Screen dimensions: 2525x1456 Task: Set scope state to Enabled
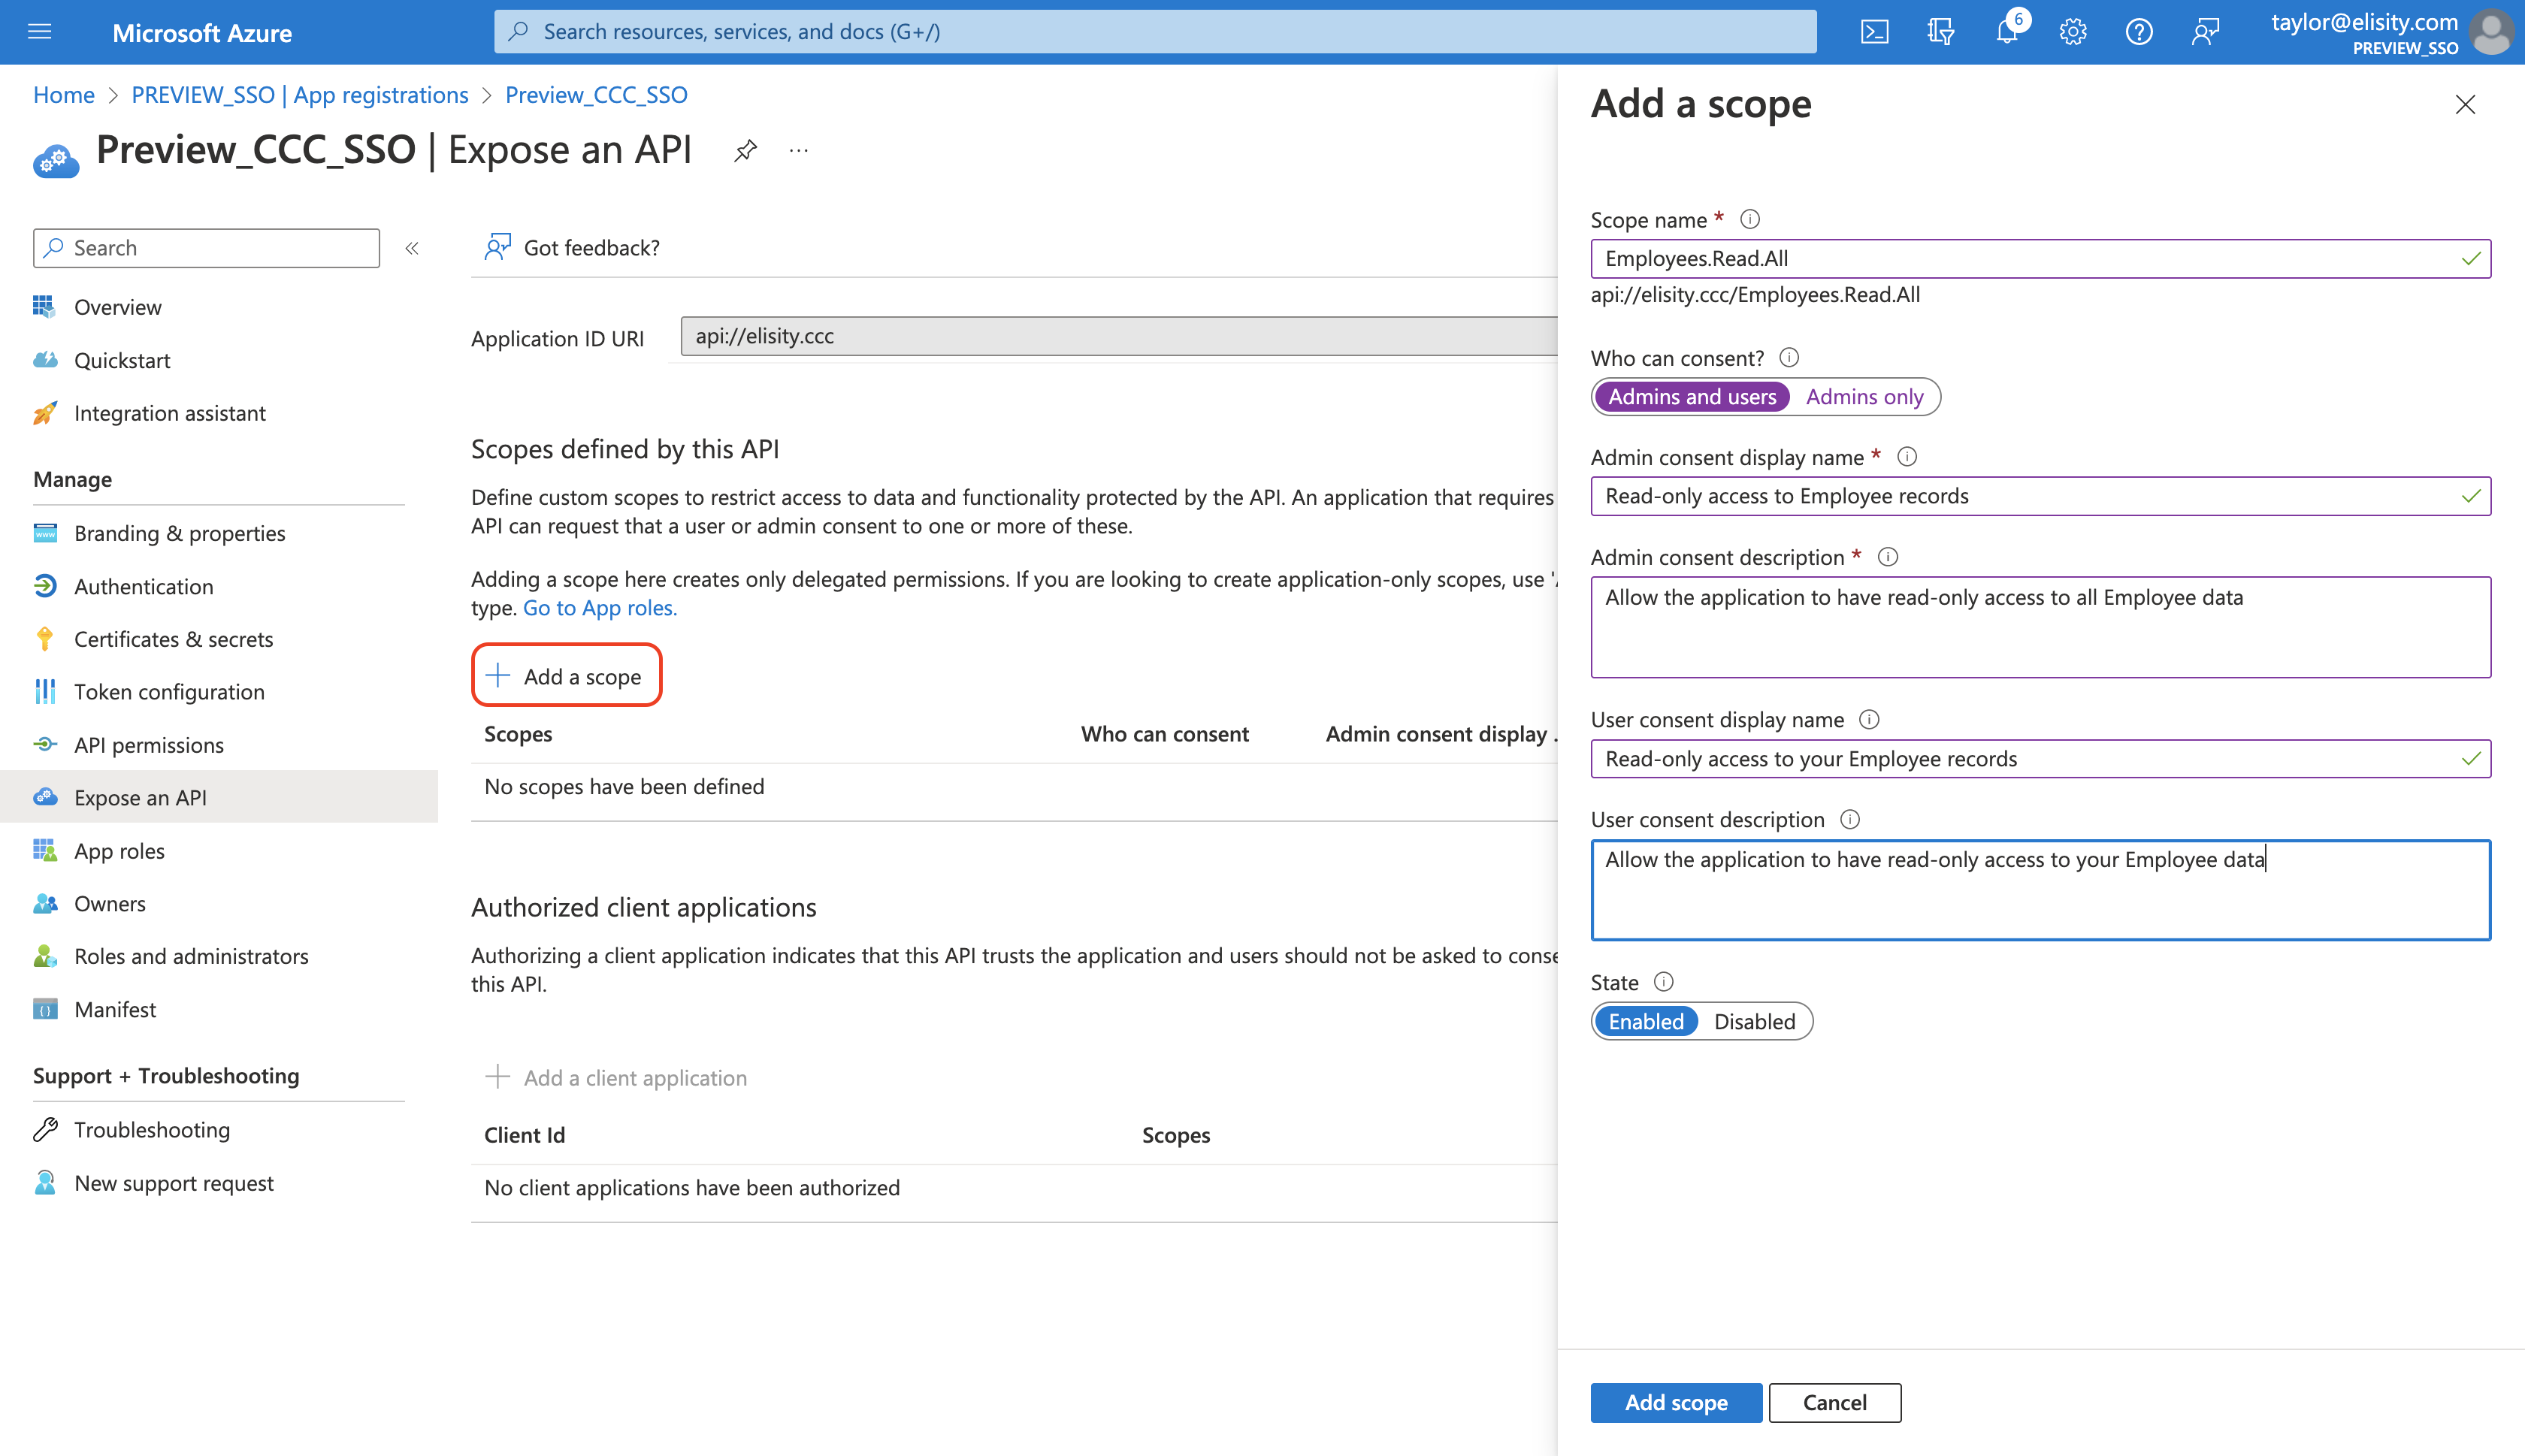[x=1646, y=1021]
